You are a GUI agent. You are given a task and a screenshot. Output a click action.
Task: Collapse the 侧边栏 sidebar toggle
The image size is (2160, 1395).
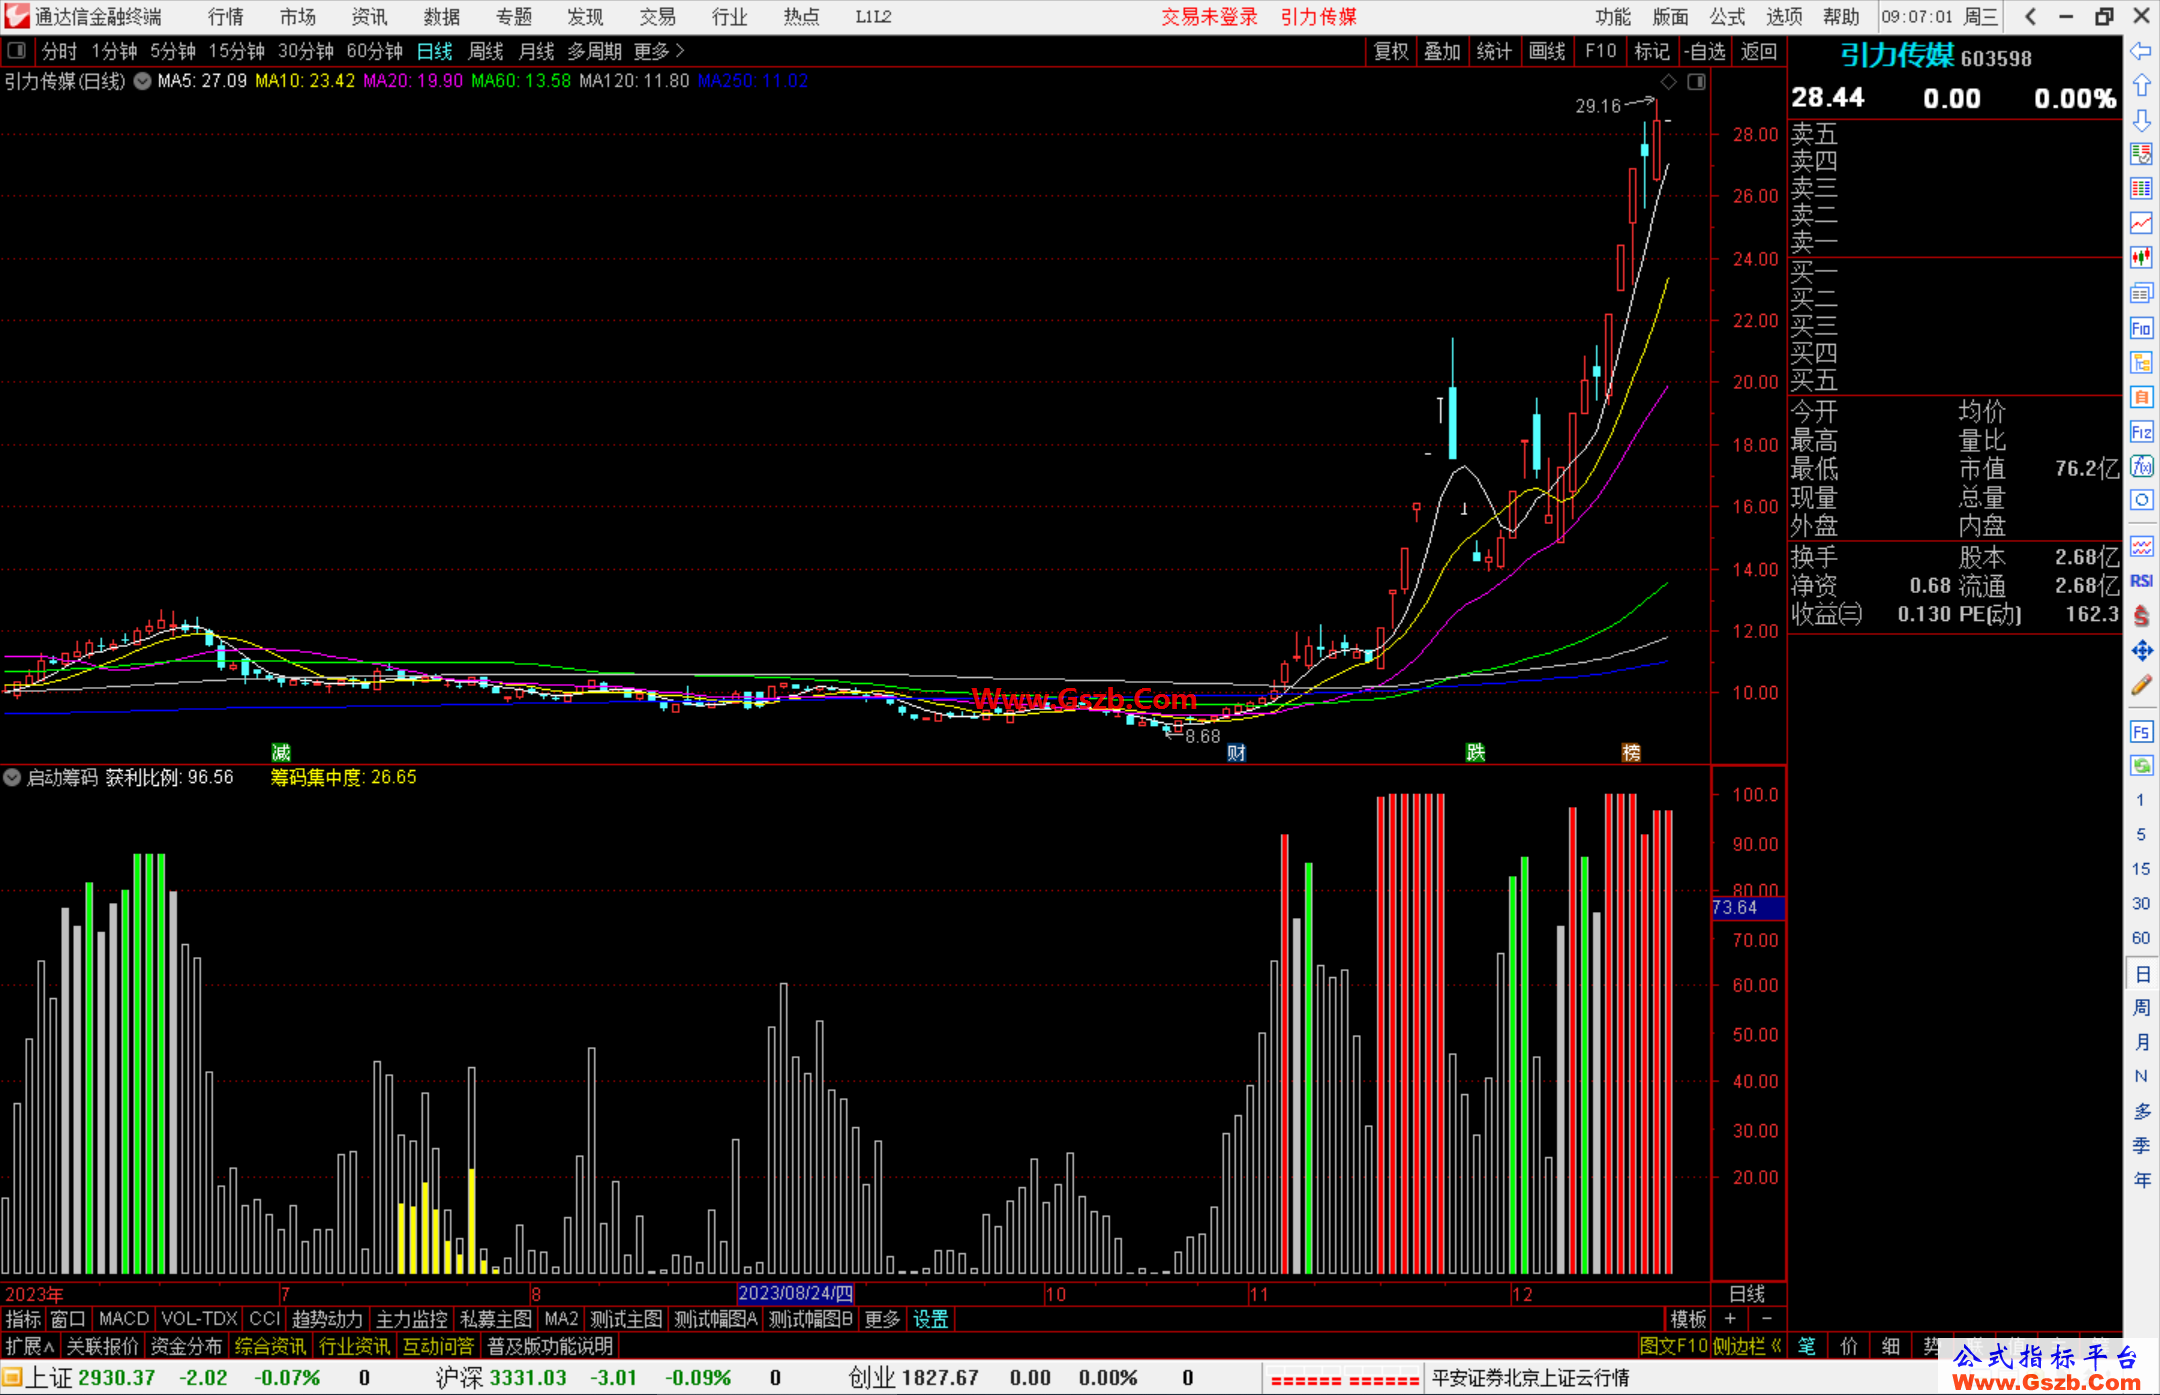(1746, 1346)
